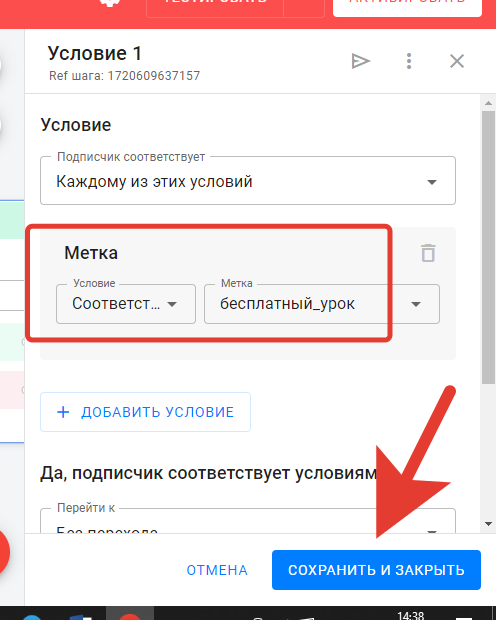
Task: Click the panel scrollbar up arrow
Action: tap(488, 104)
